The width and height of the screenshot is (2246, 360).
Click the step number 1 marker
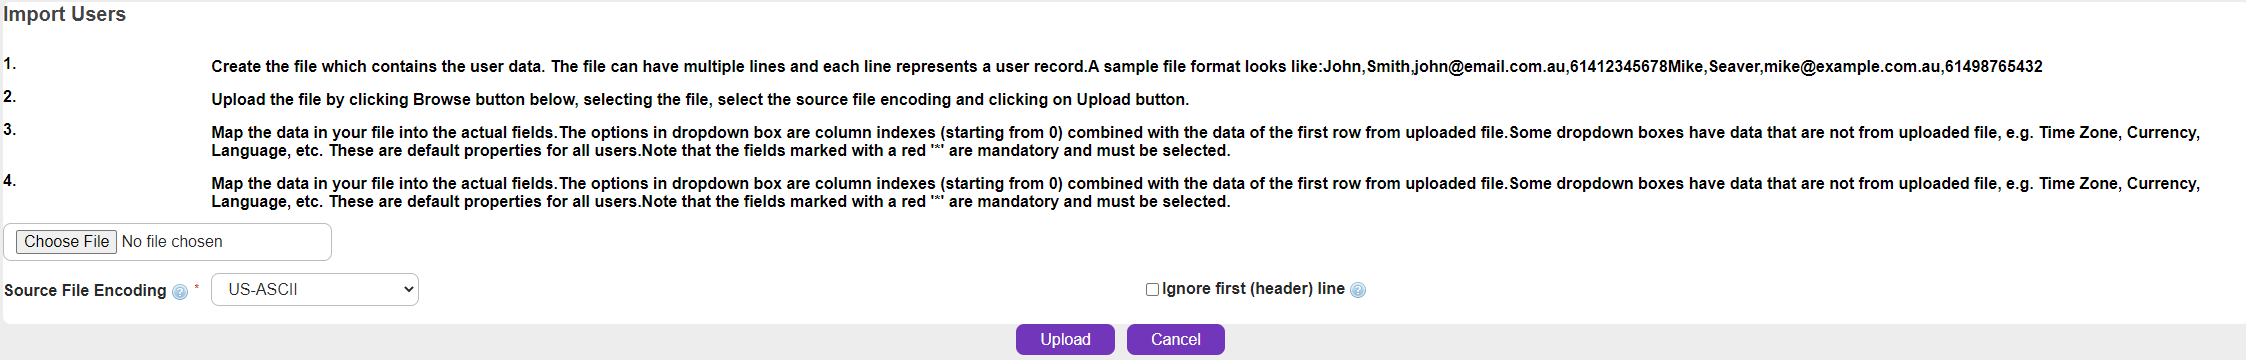coord(9,63)
